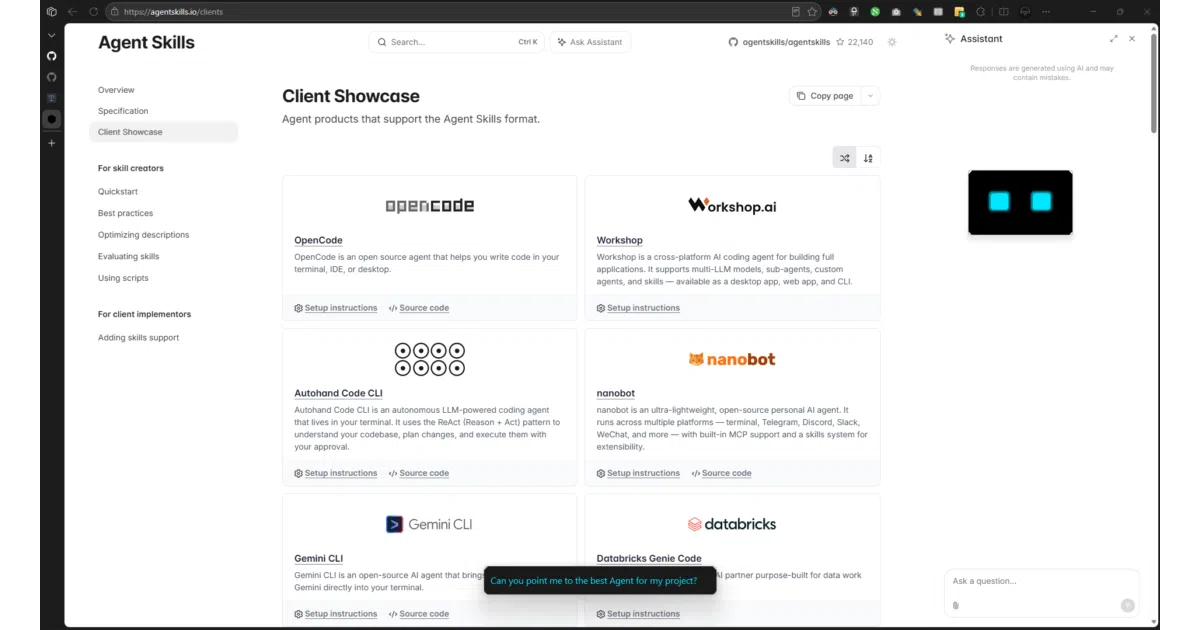The image size is (1200, 630).
Task: Close the Assistant panel
Action: (x=1132, y=39)
